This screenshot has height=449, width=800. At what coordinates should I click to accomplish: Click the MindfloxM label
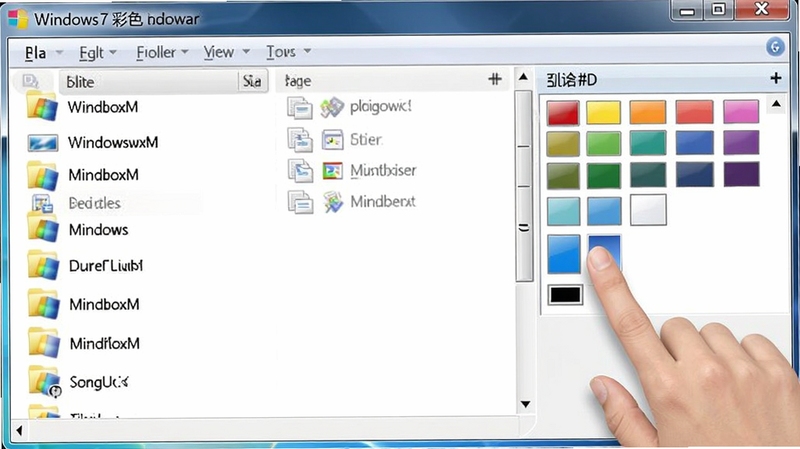(x=105, y=343)
